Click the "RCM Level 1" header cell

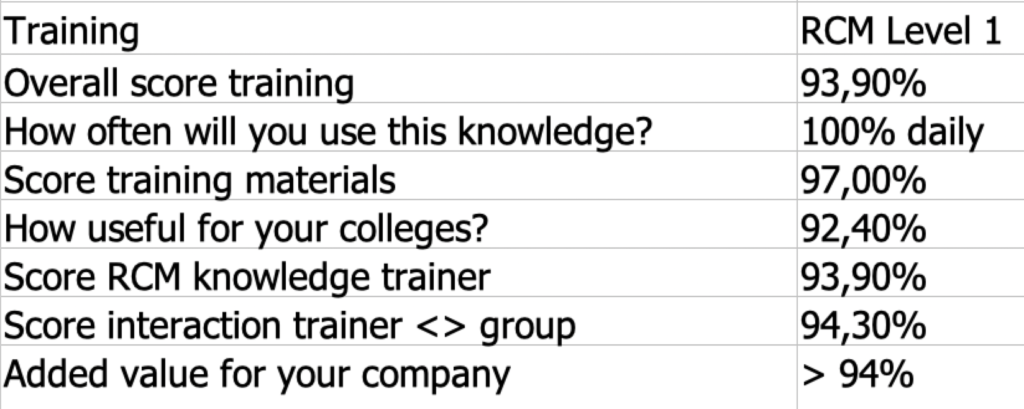[900, 33]
